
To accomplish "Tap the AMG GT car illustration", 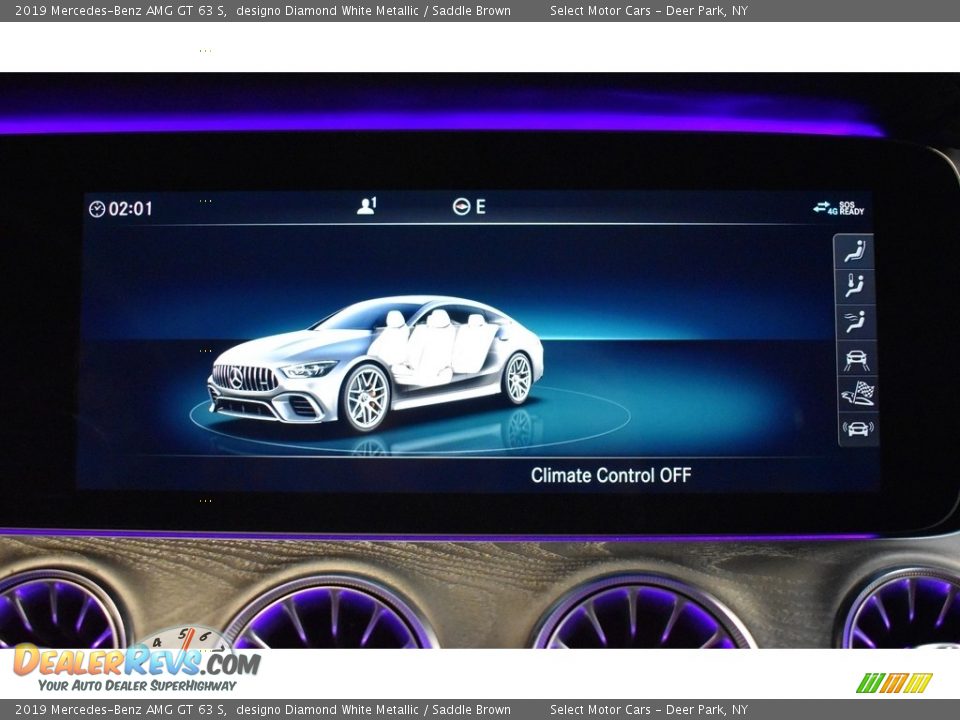I will [375, 365].
